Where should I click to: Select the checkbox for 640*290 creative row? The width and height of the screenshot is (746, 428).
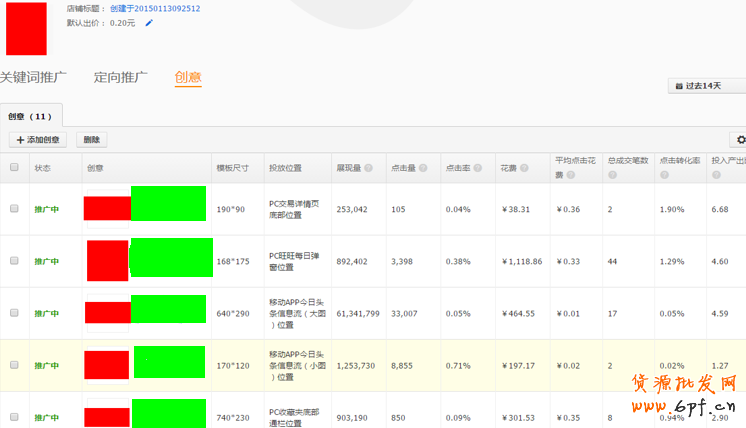[14, 313]
